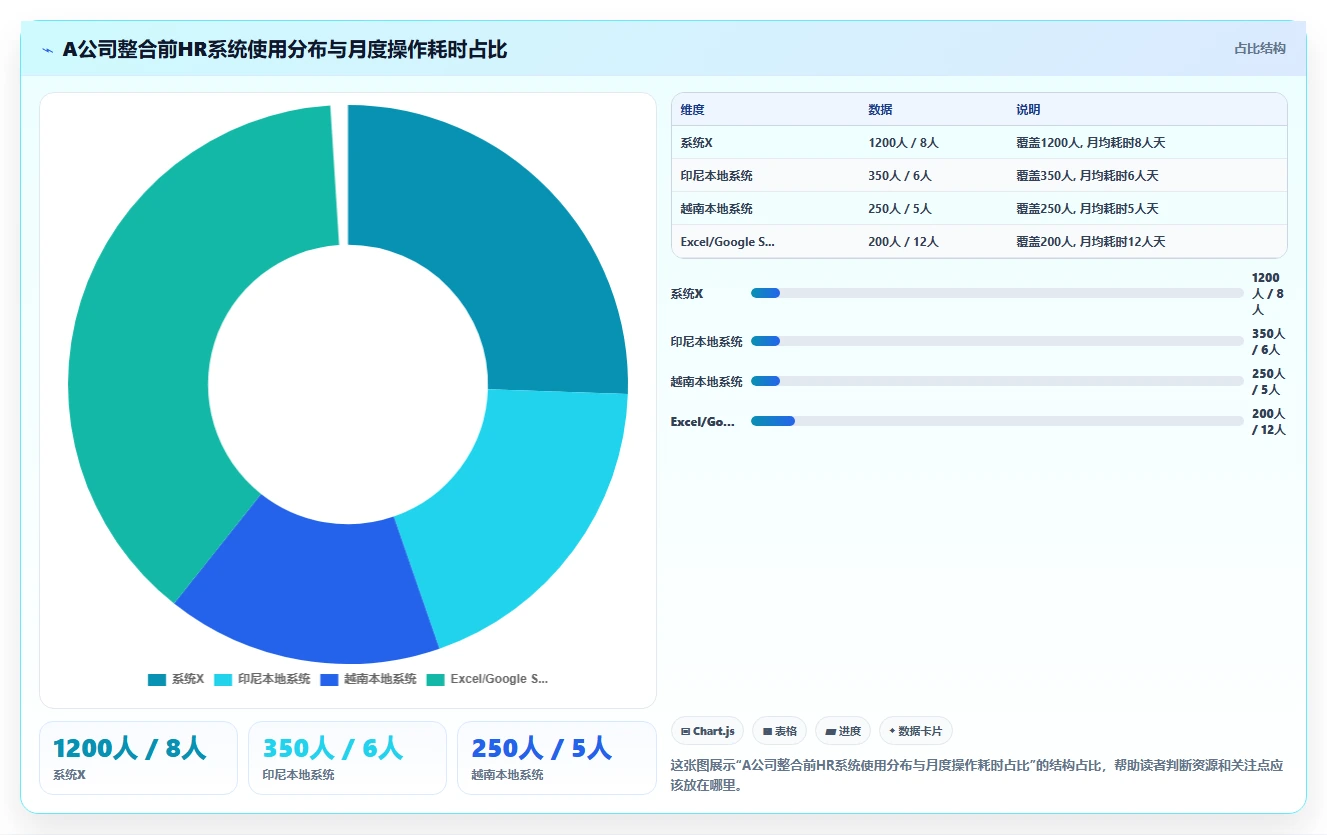Click the Excel/Go... progress bar
The image size is (1327, 835).
pos(997,421)
